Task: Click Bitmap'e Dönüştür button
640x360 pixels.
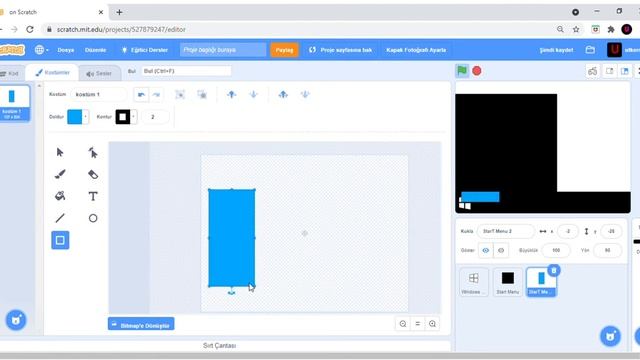Action: point(141,324)
